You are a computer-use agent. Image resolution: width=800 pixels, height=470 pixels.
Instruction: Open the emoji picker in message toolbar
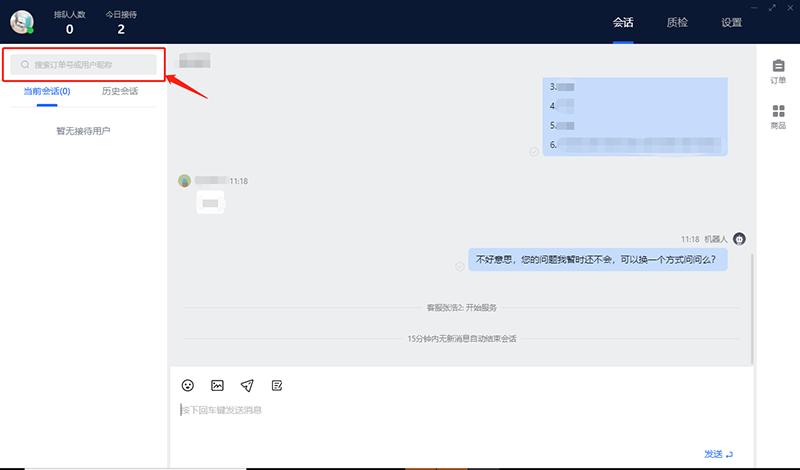pos(187,385)
